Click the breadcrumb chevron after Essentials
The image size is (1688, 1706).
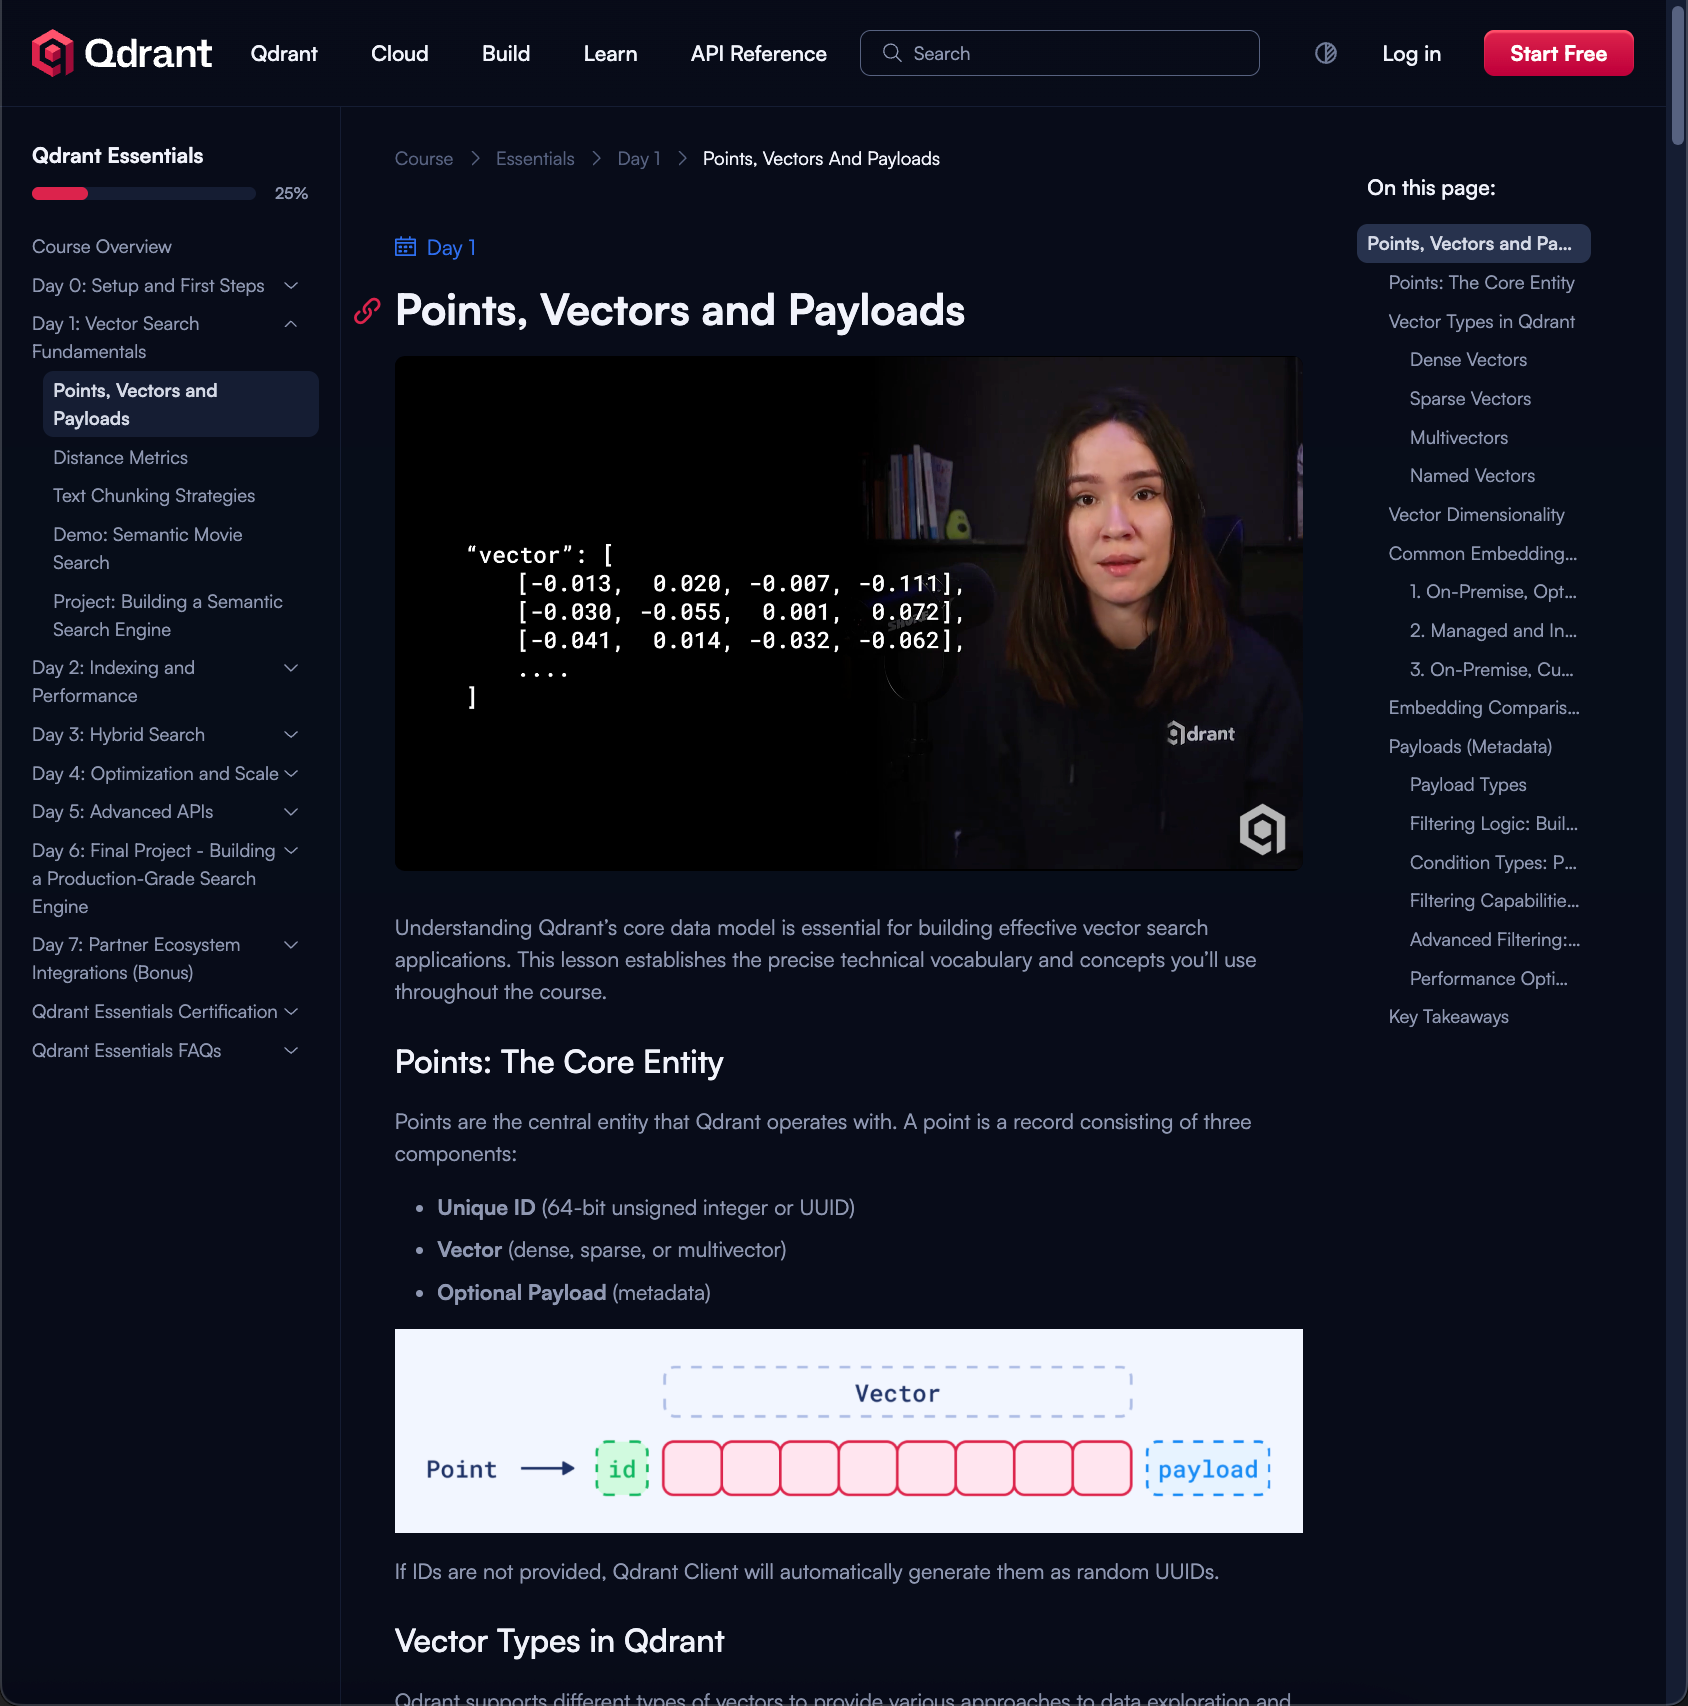pyautogui.click(x=596, y=159)
